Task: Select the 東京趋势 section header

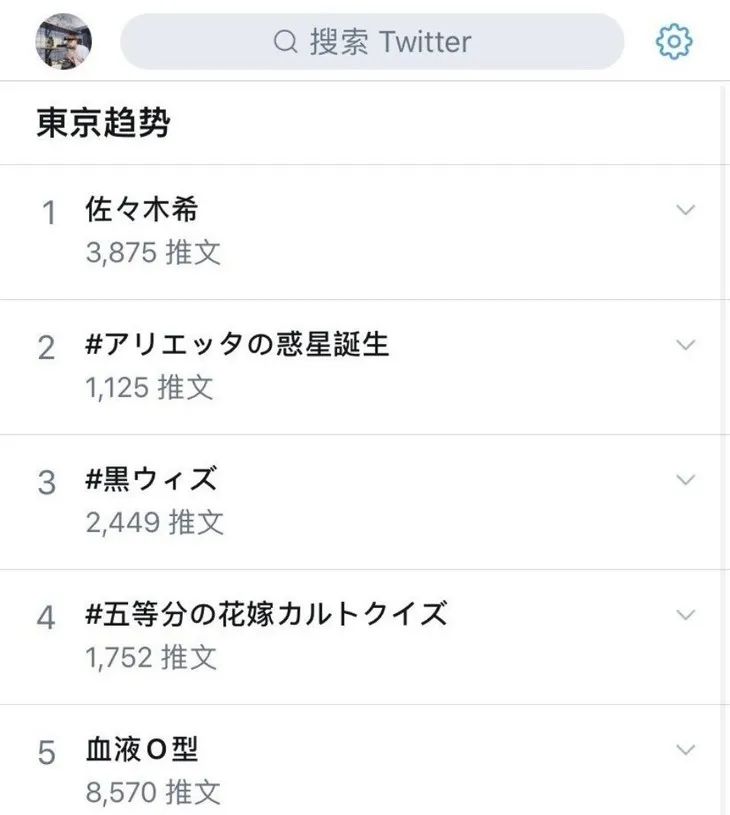Action: point(103,123)
